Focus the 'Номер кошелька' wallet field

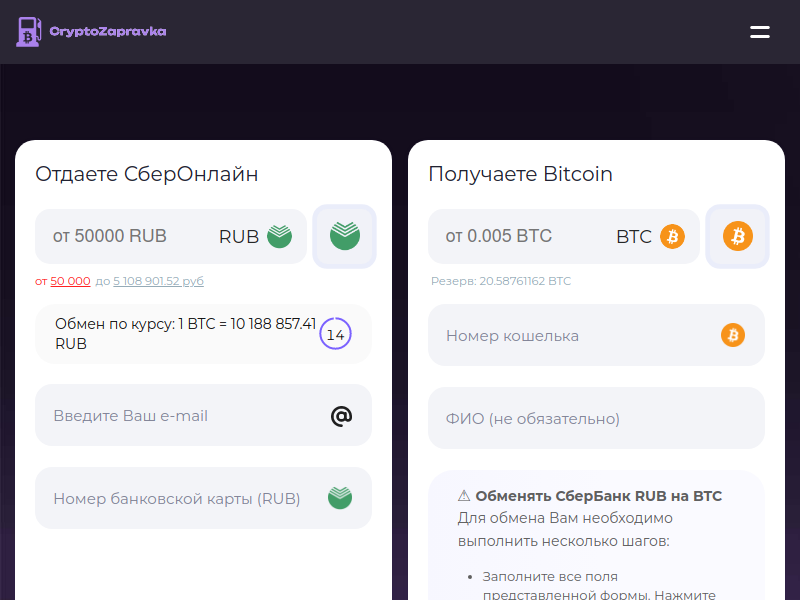(596, 335)
